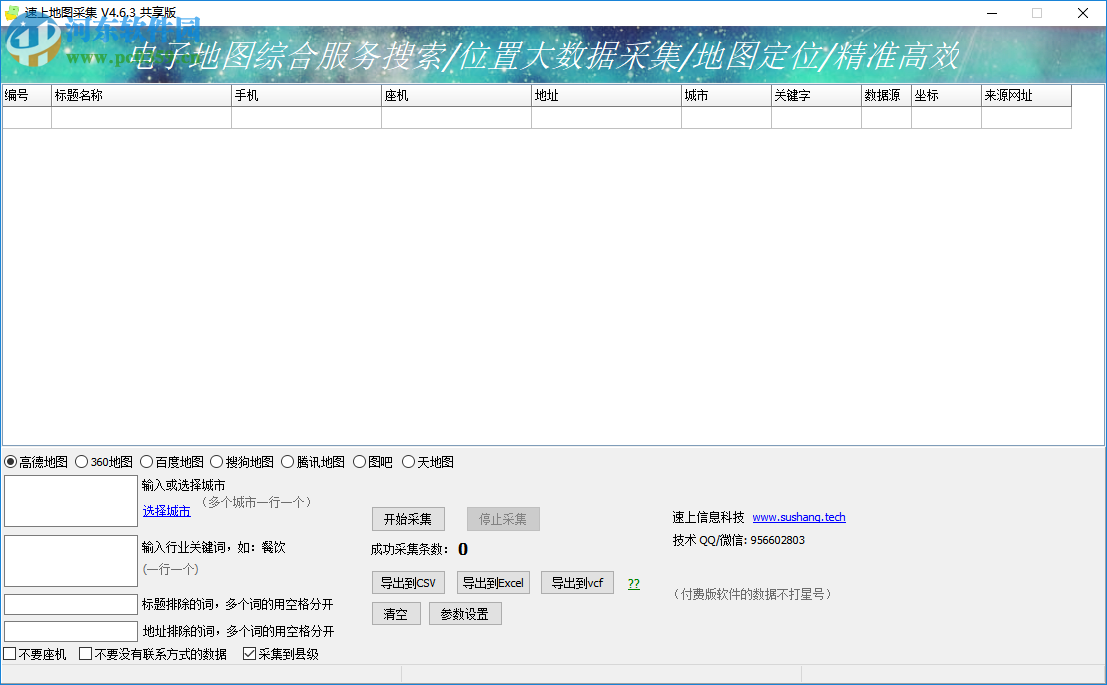Screen dimensions: 1107x685
Task: Enable the 不要座机 checkbox
Action: (x=8, y=654)
